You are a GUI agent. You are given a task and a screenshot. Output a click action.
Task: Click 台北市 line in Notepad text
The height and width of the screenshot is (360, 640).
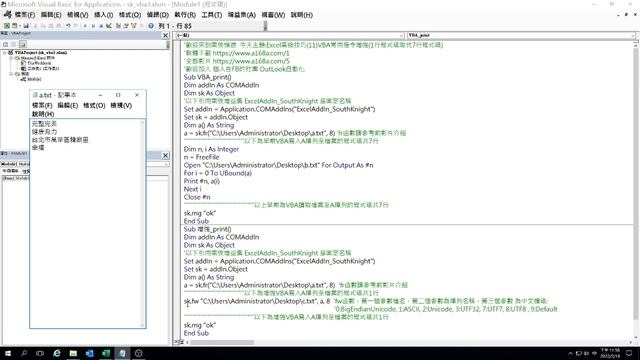60,140
